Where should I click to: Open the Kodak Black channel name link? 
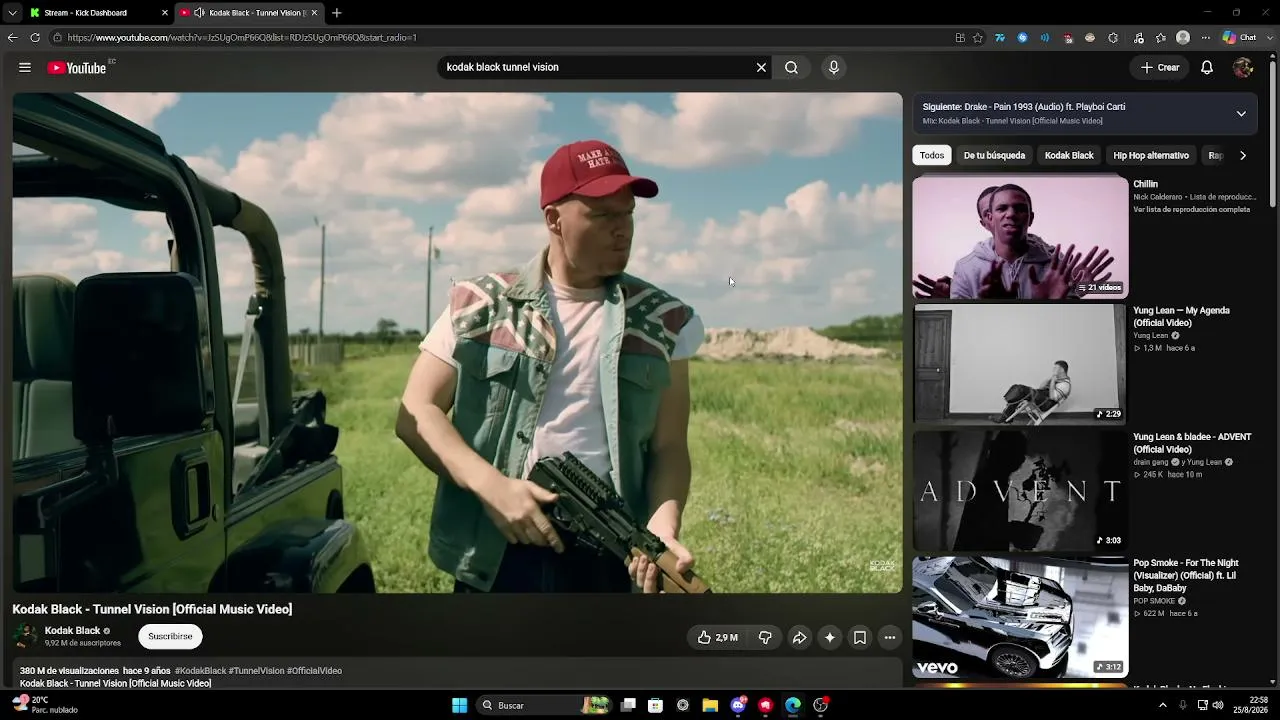click(72, 631)
